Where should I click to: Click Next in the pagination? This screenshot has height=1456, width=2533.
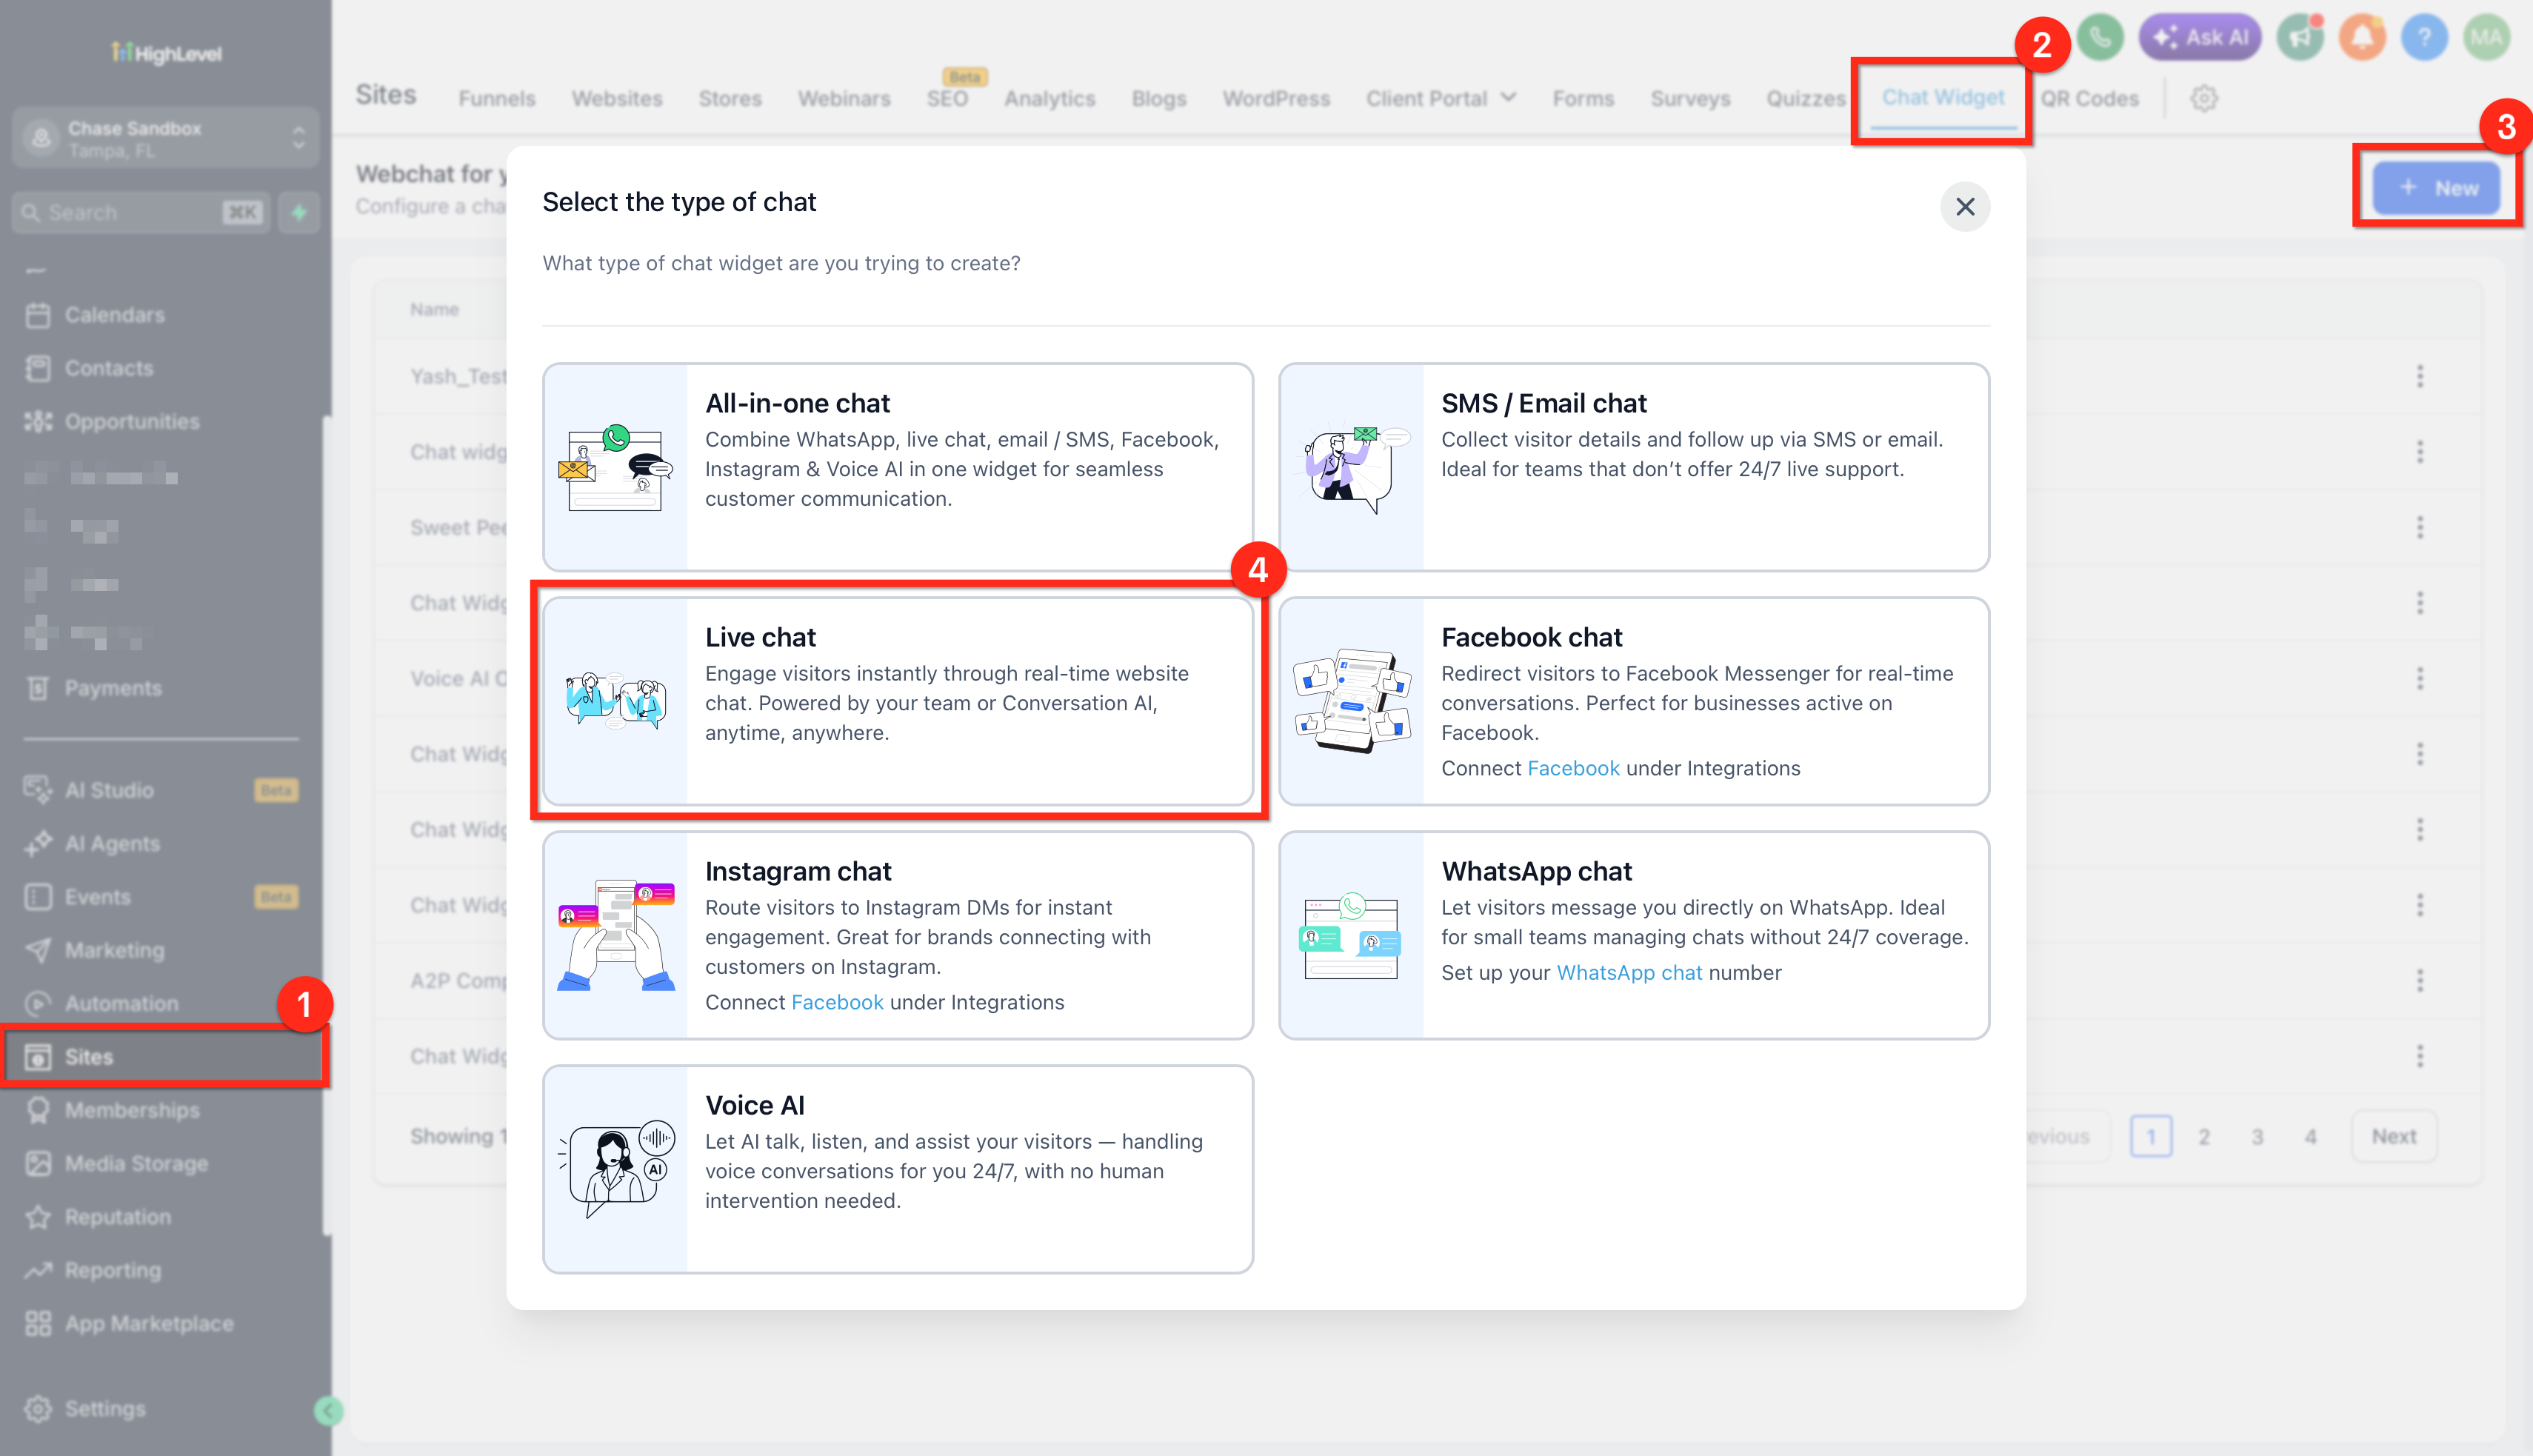[2394, 1136]
